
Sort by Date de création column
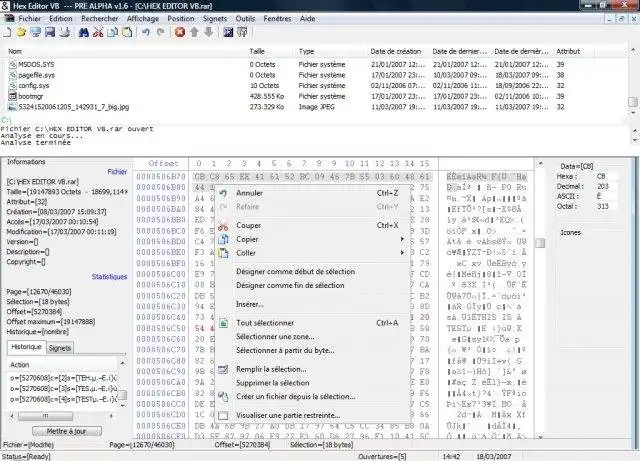[399, 51]
